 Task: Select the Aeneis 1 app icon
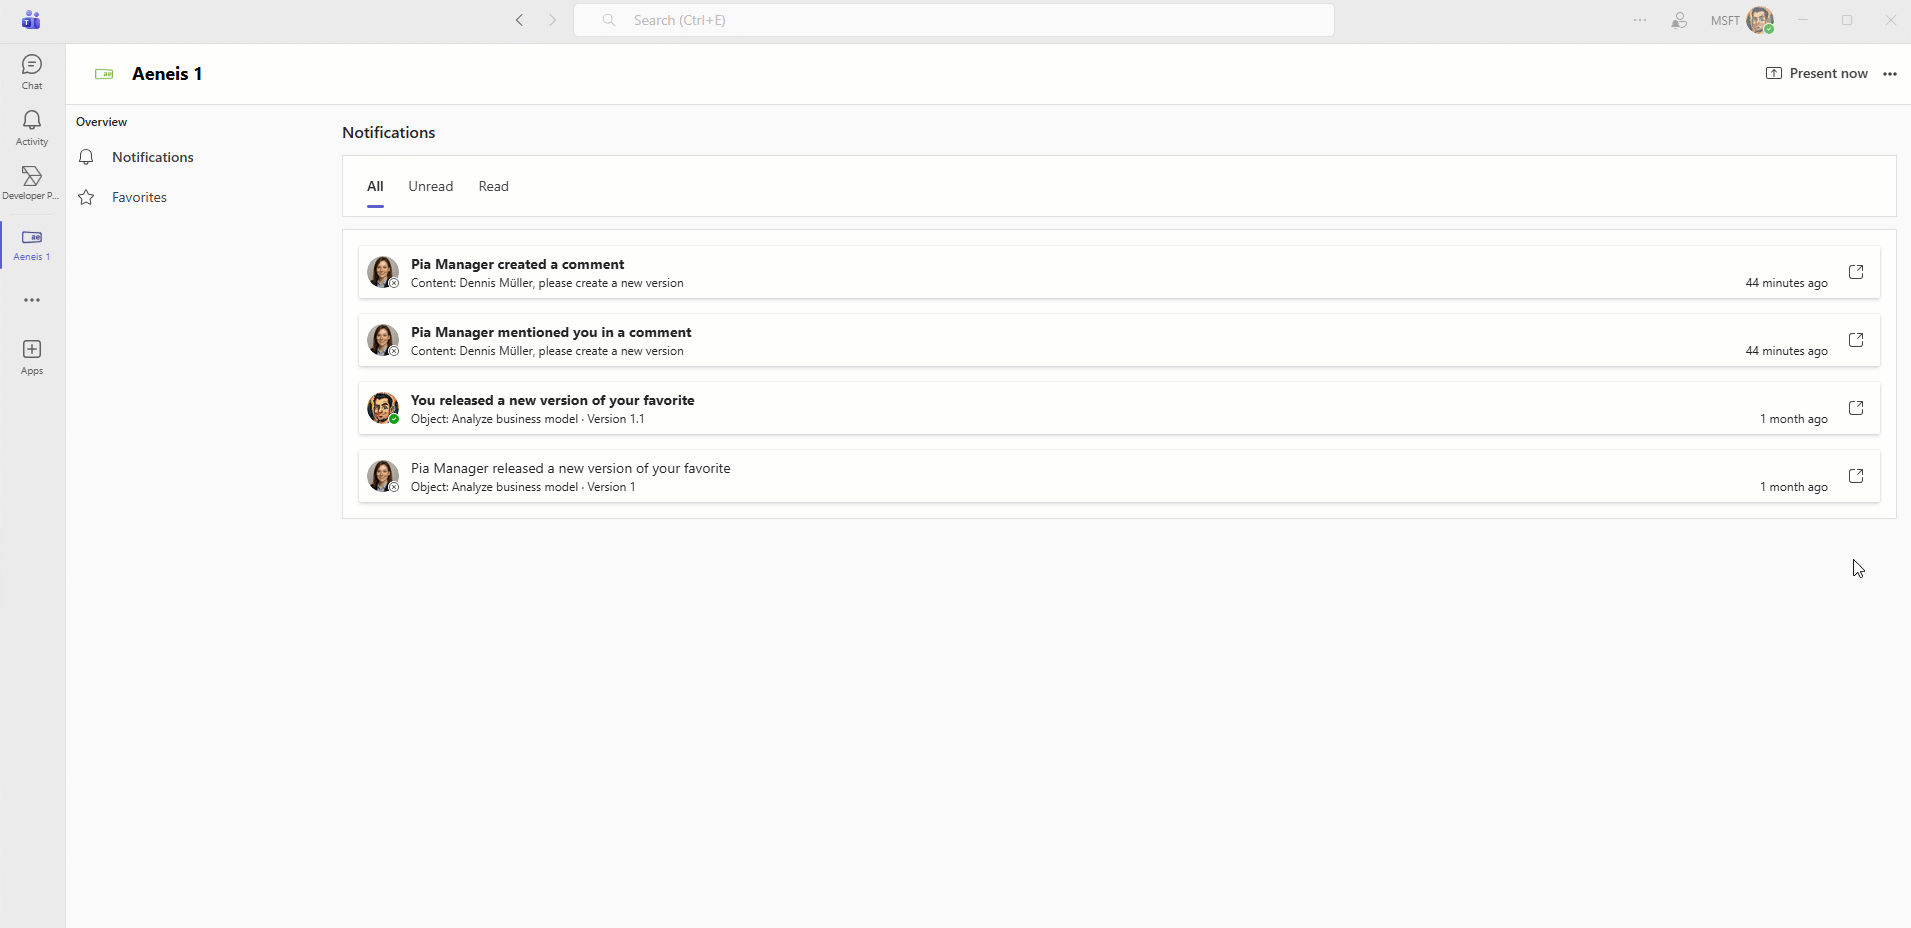32,243
